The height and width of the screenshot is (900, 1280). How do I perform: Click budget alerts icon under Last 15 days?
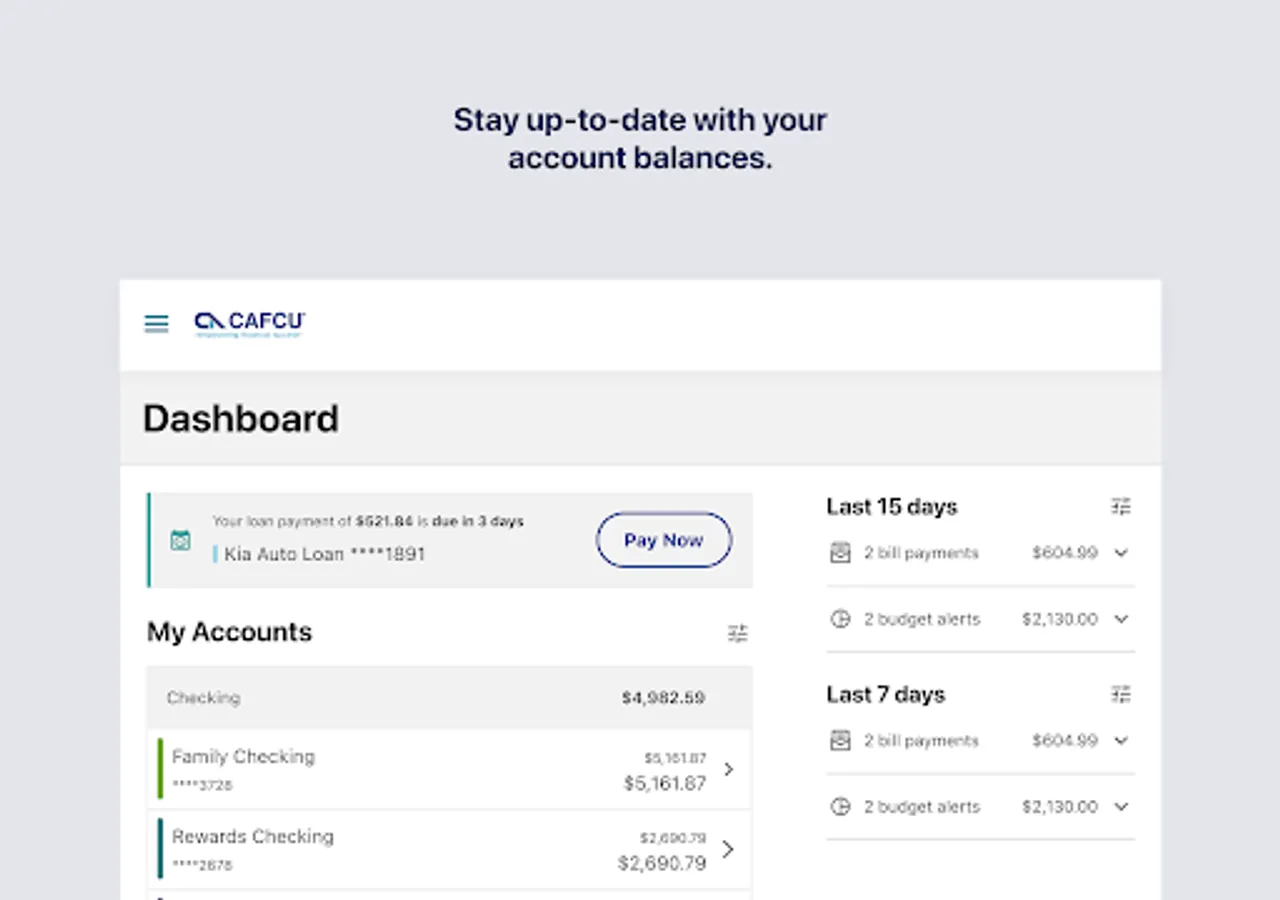point(841,619)
